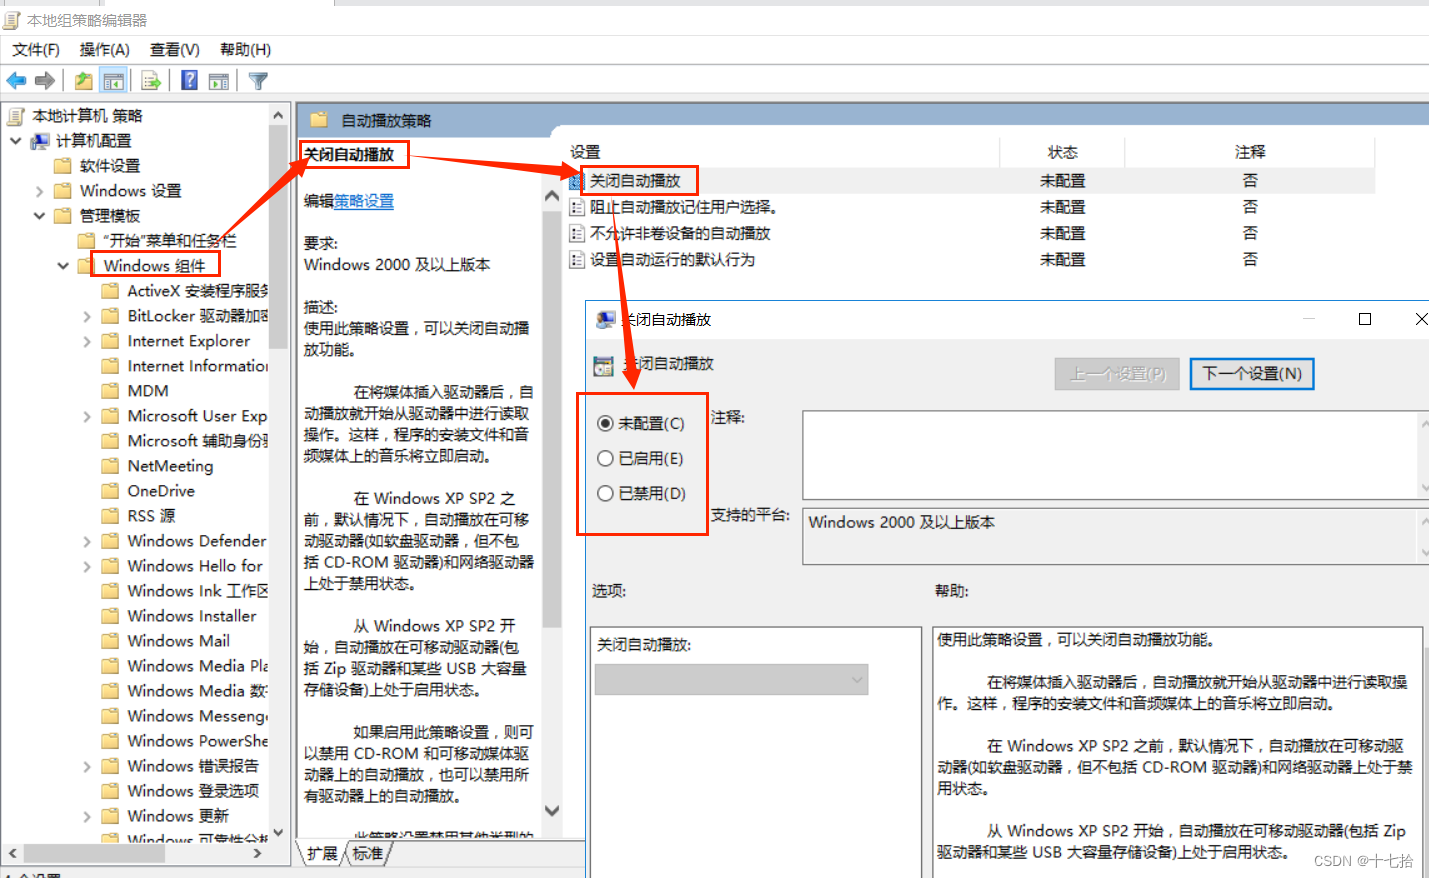The height and width of the screenshot is (878, 1429).
Task: Expand the Windows Defender tree node
Action: [x=89, y=540]
